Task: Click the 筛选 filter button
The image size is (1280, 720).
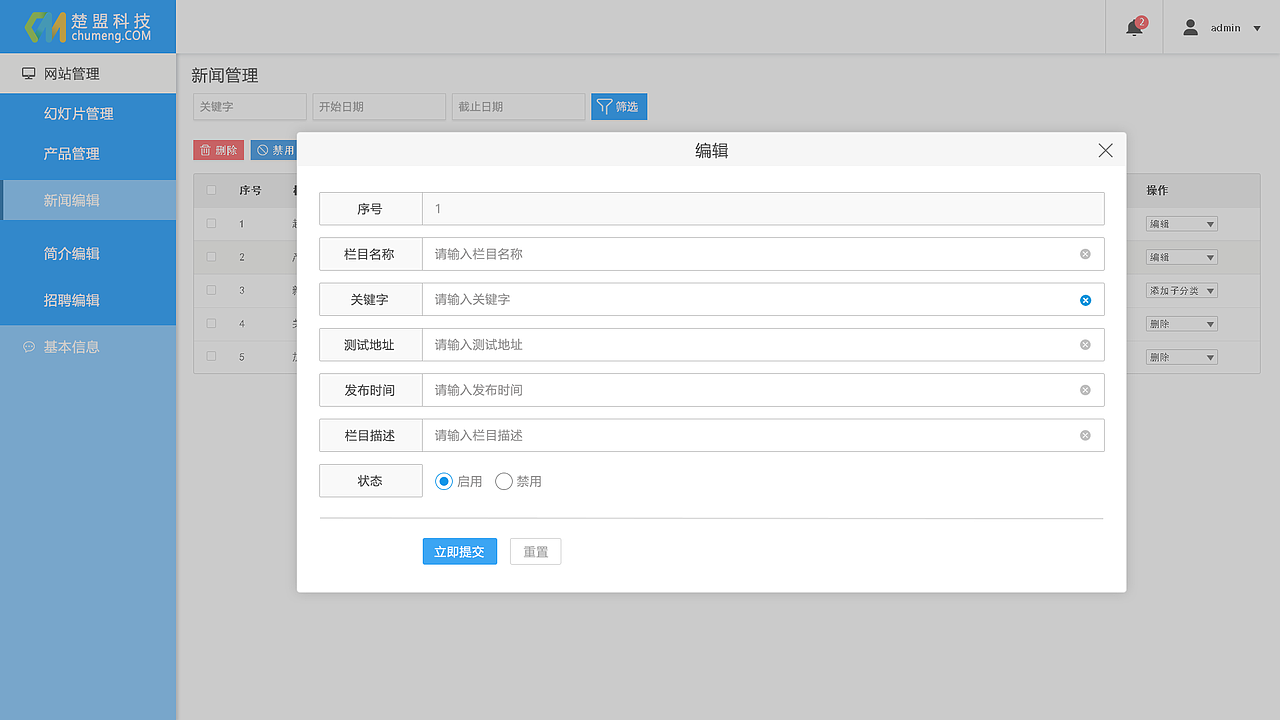Action: (x=619, y=107)
